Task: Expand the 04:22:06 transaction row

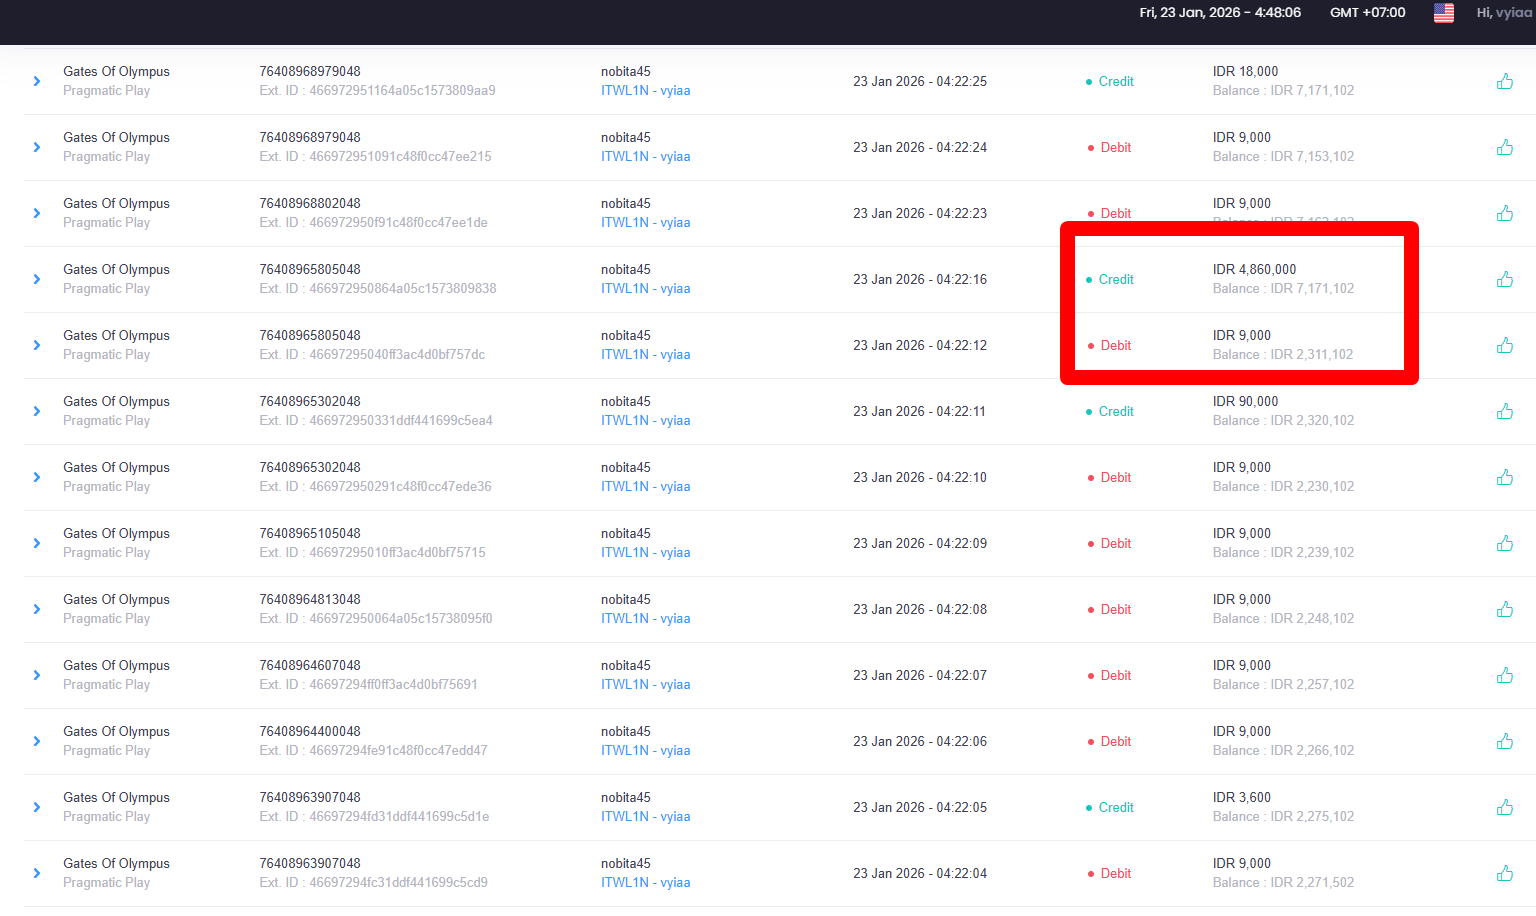Action: (x=37, y=741)
